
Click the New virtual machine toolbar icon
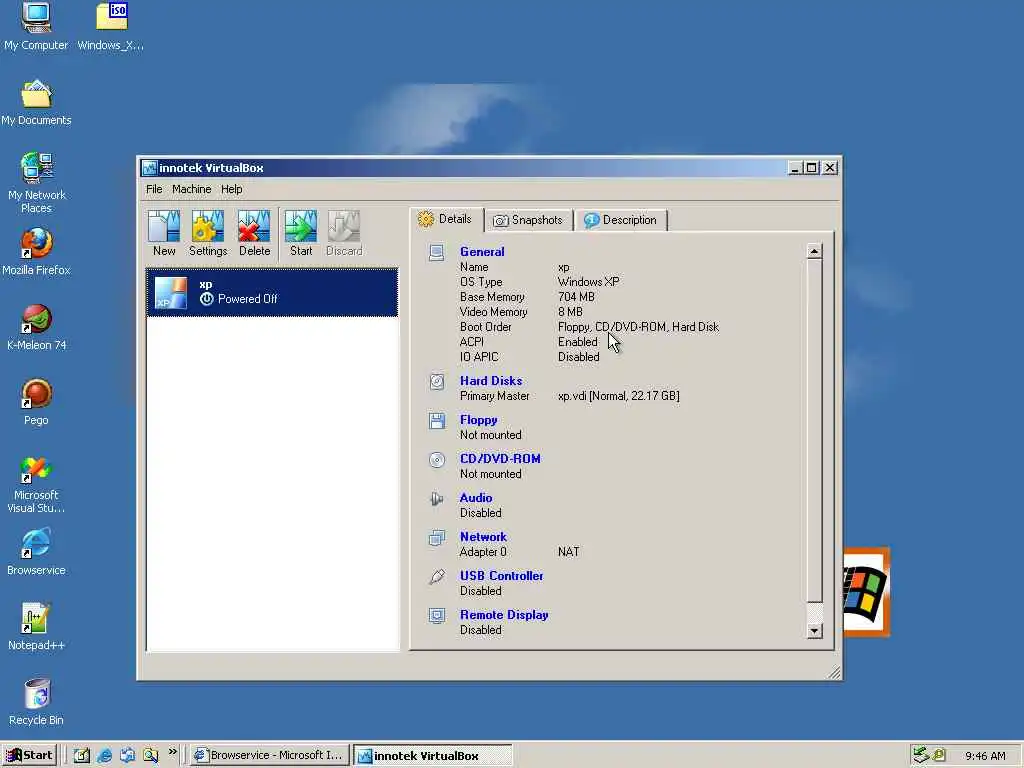point(164,233)
